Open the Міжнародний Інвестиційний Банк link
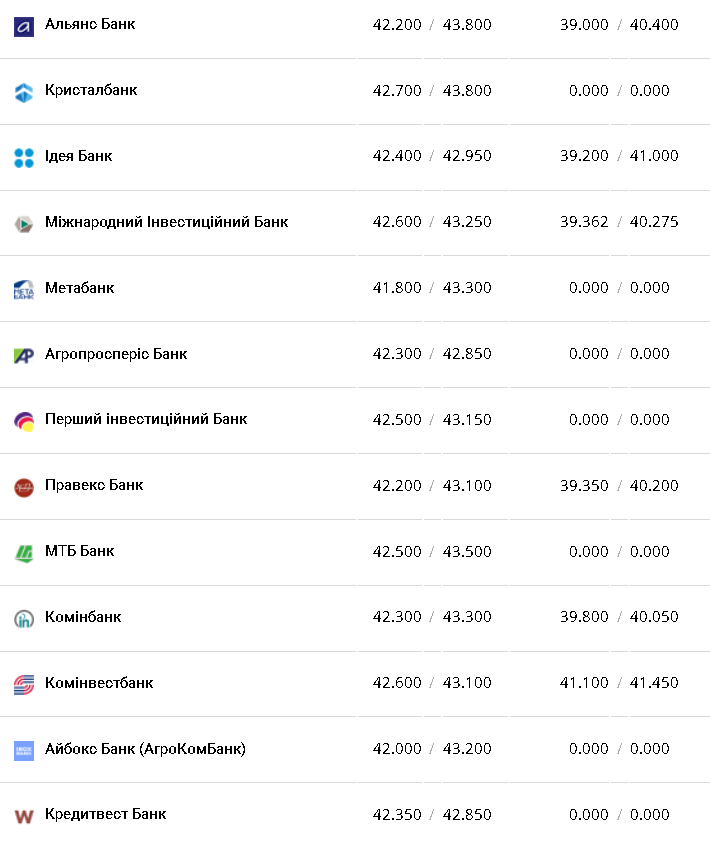The image size is (710, 844). click(x=166, y=222)
